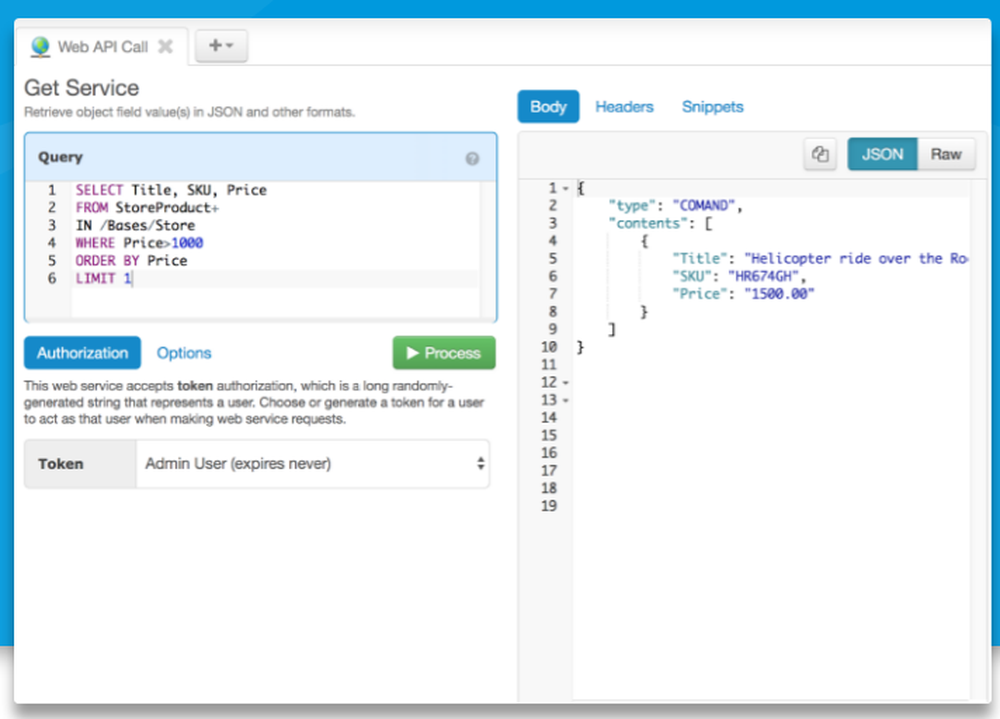The height and width of the screenshot is (719, 1000).
Task: Open the Headers tab
Action: click(624, 107)
